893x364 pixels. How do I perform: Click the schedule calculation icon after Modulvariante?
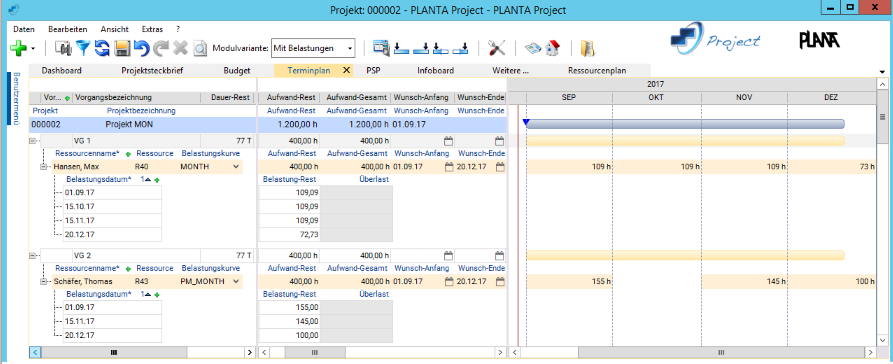[x=381, y=48]
